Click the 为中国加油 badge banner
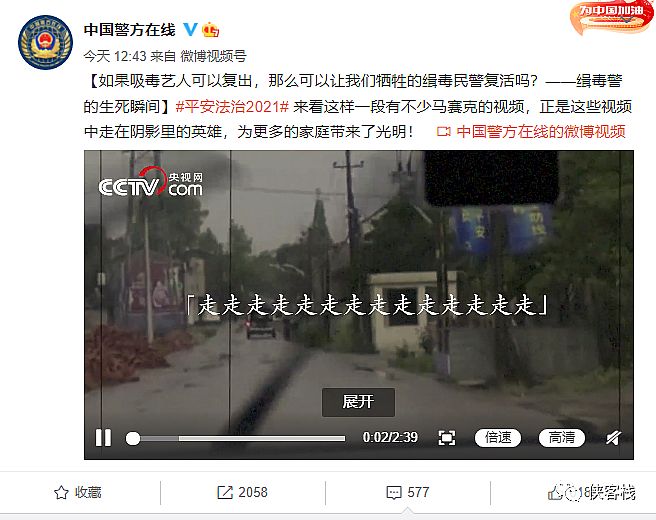656x520 pixels. click(x=612, y=18)
